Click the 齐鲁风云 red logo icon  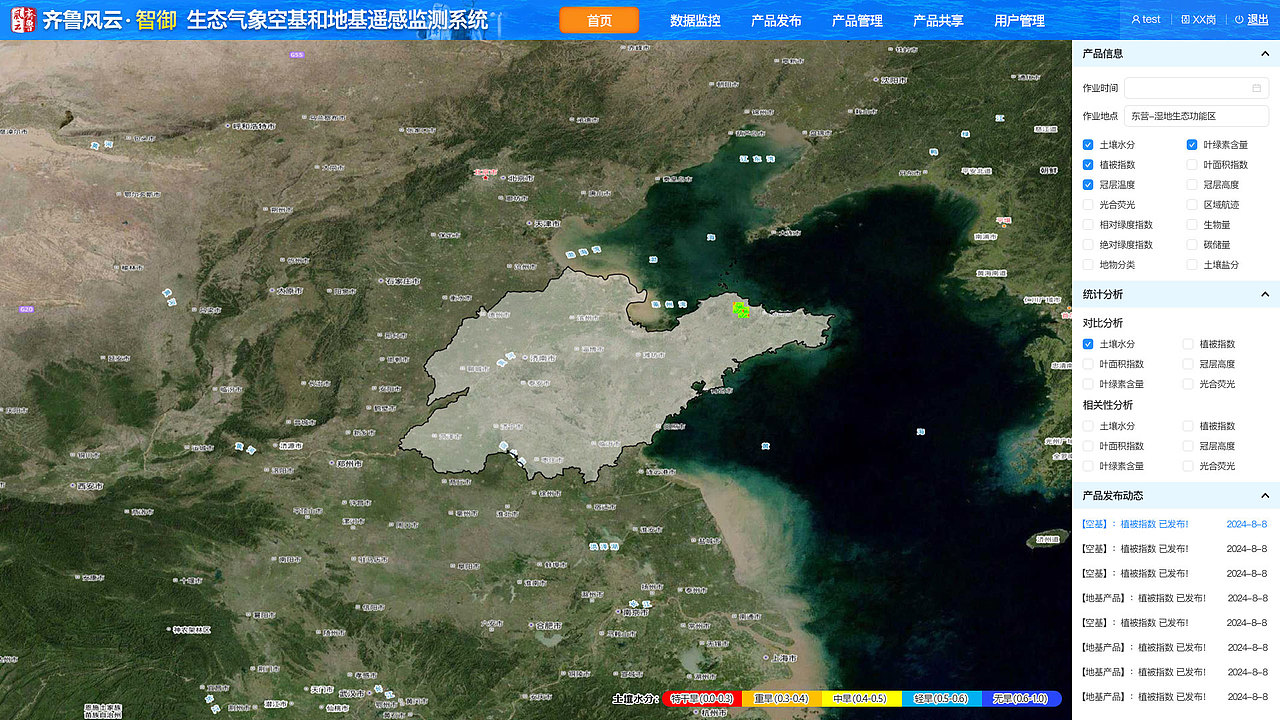click(x=23, y=19)
